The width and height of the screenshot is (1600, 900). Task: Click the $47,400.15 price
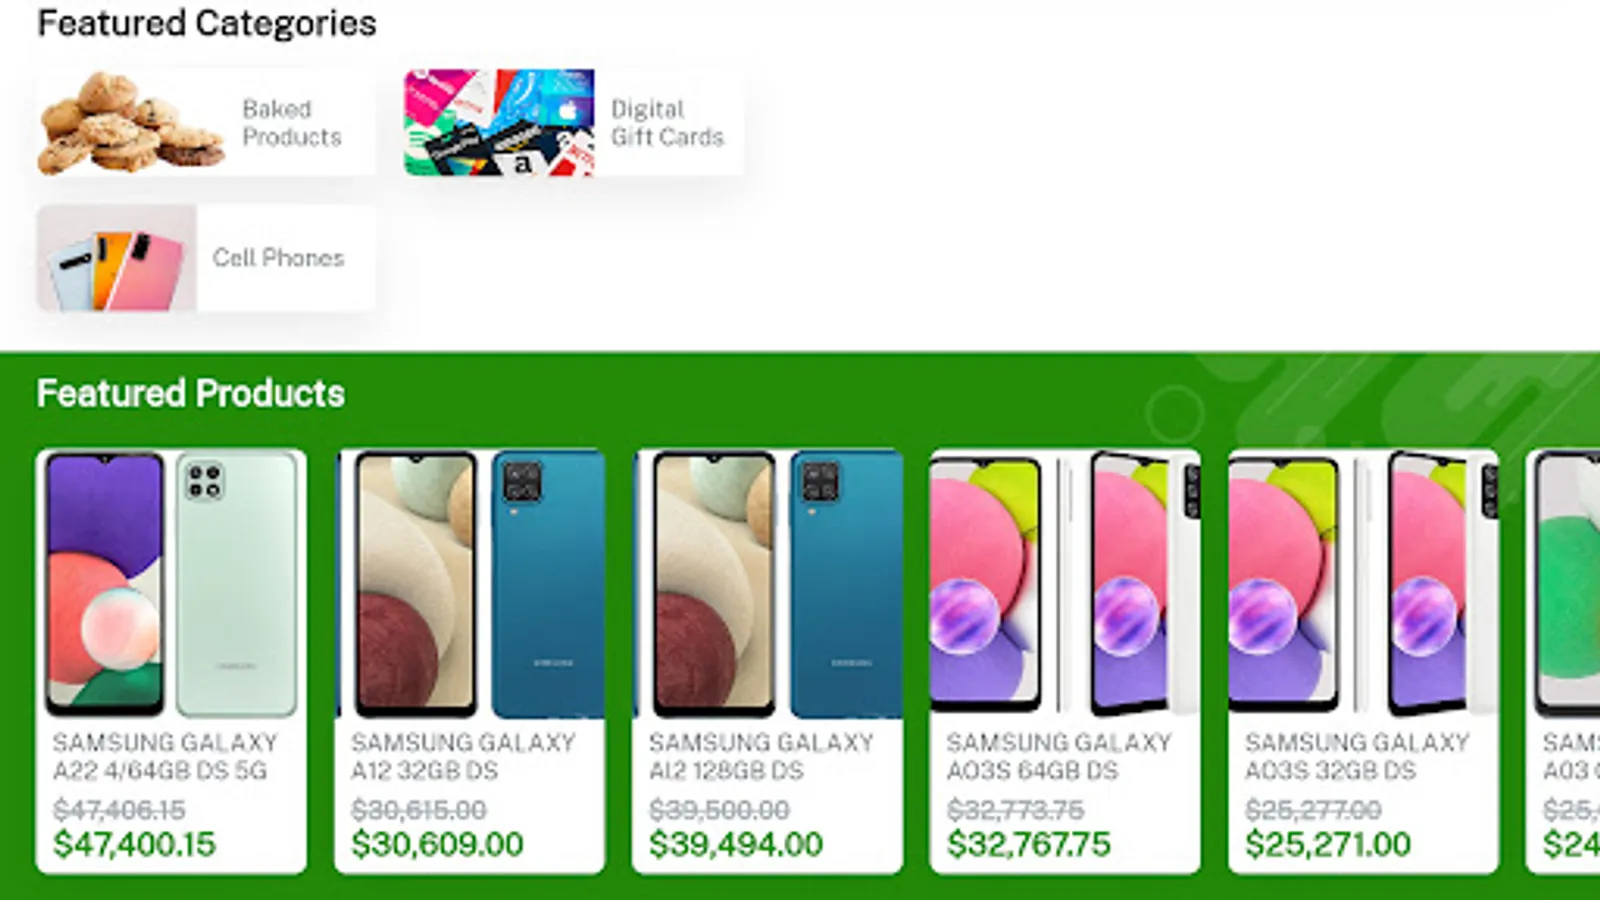click(x=134, y=844)
